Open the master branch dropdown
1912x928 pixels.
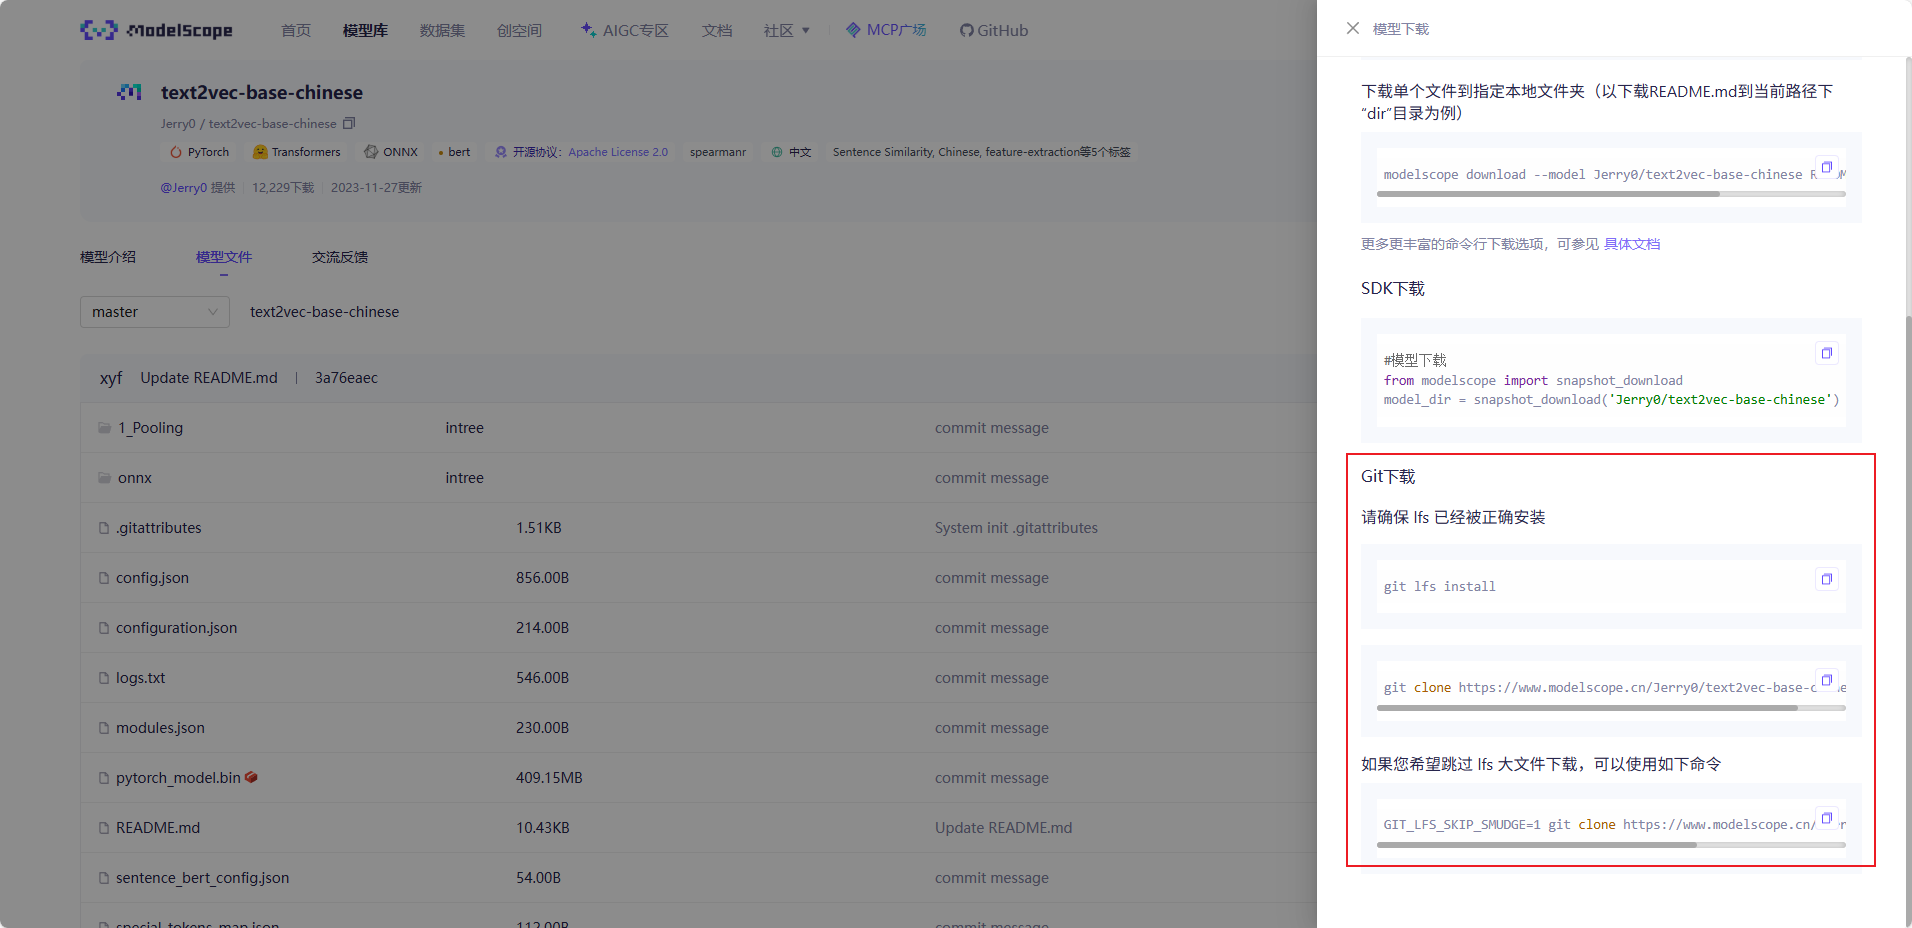tap(155, 312)
